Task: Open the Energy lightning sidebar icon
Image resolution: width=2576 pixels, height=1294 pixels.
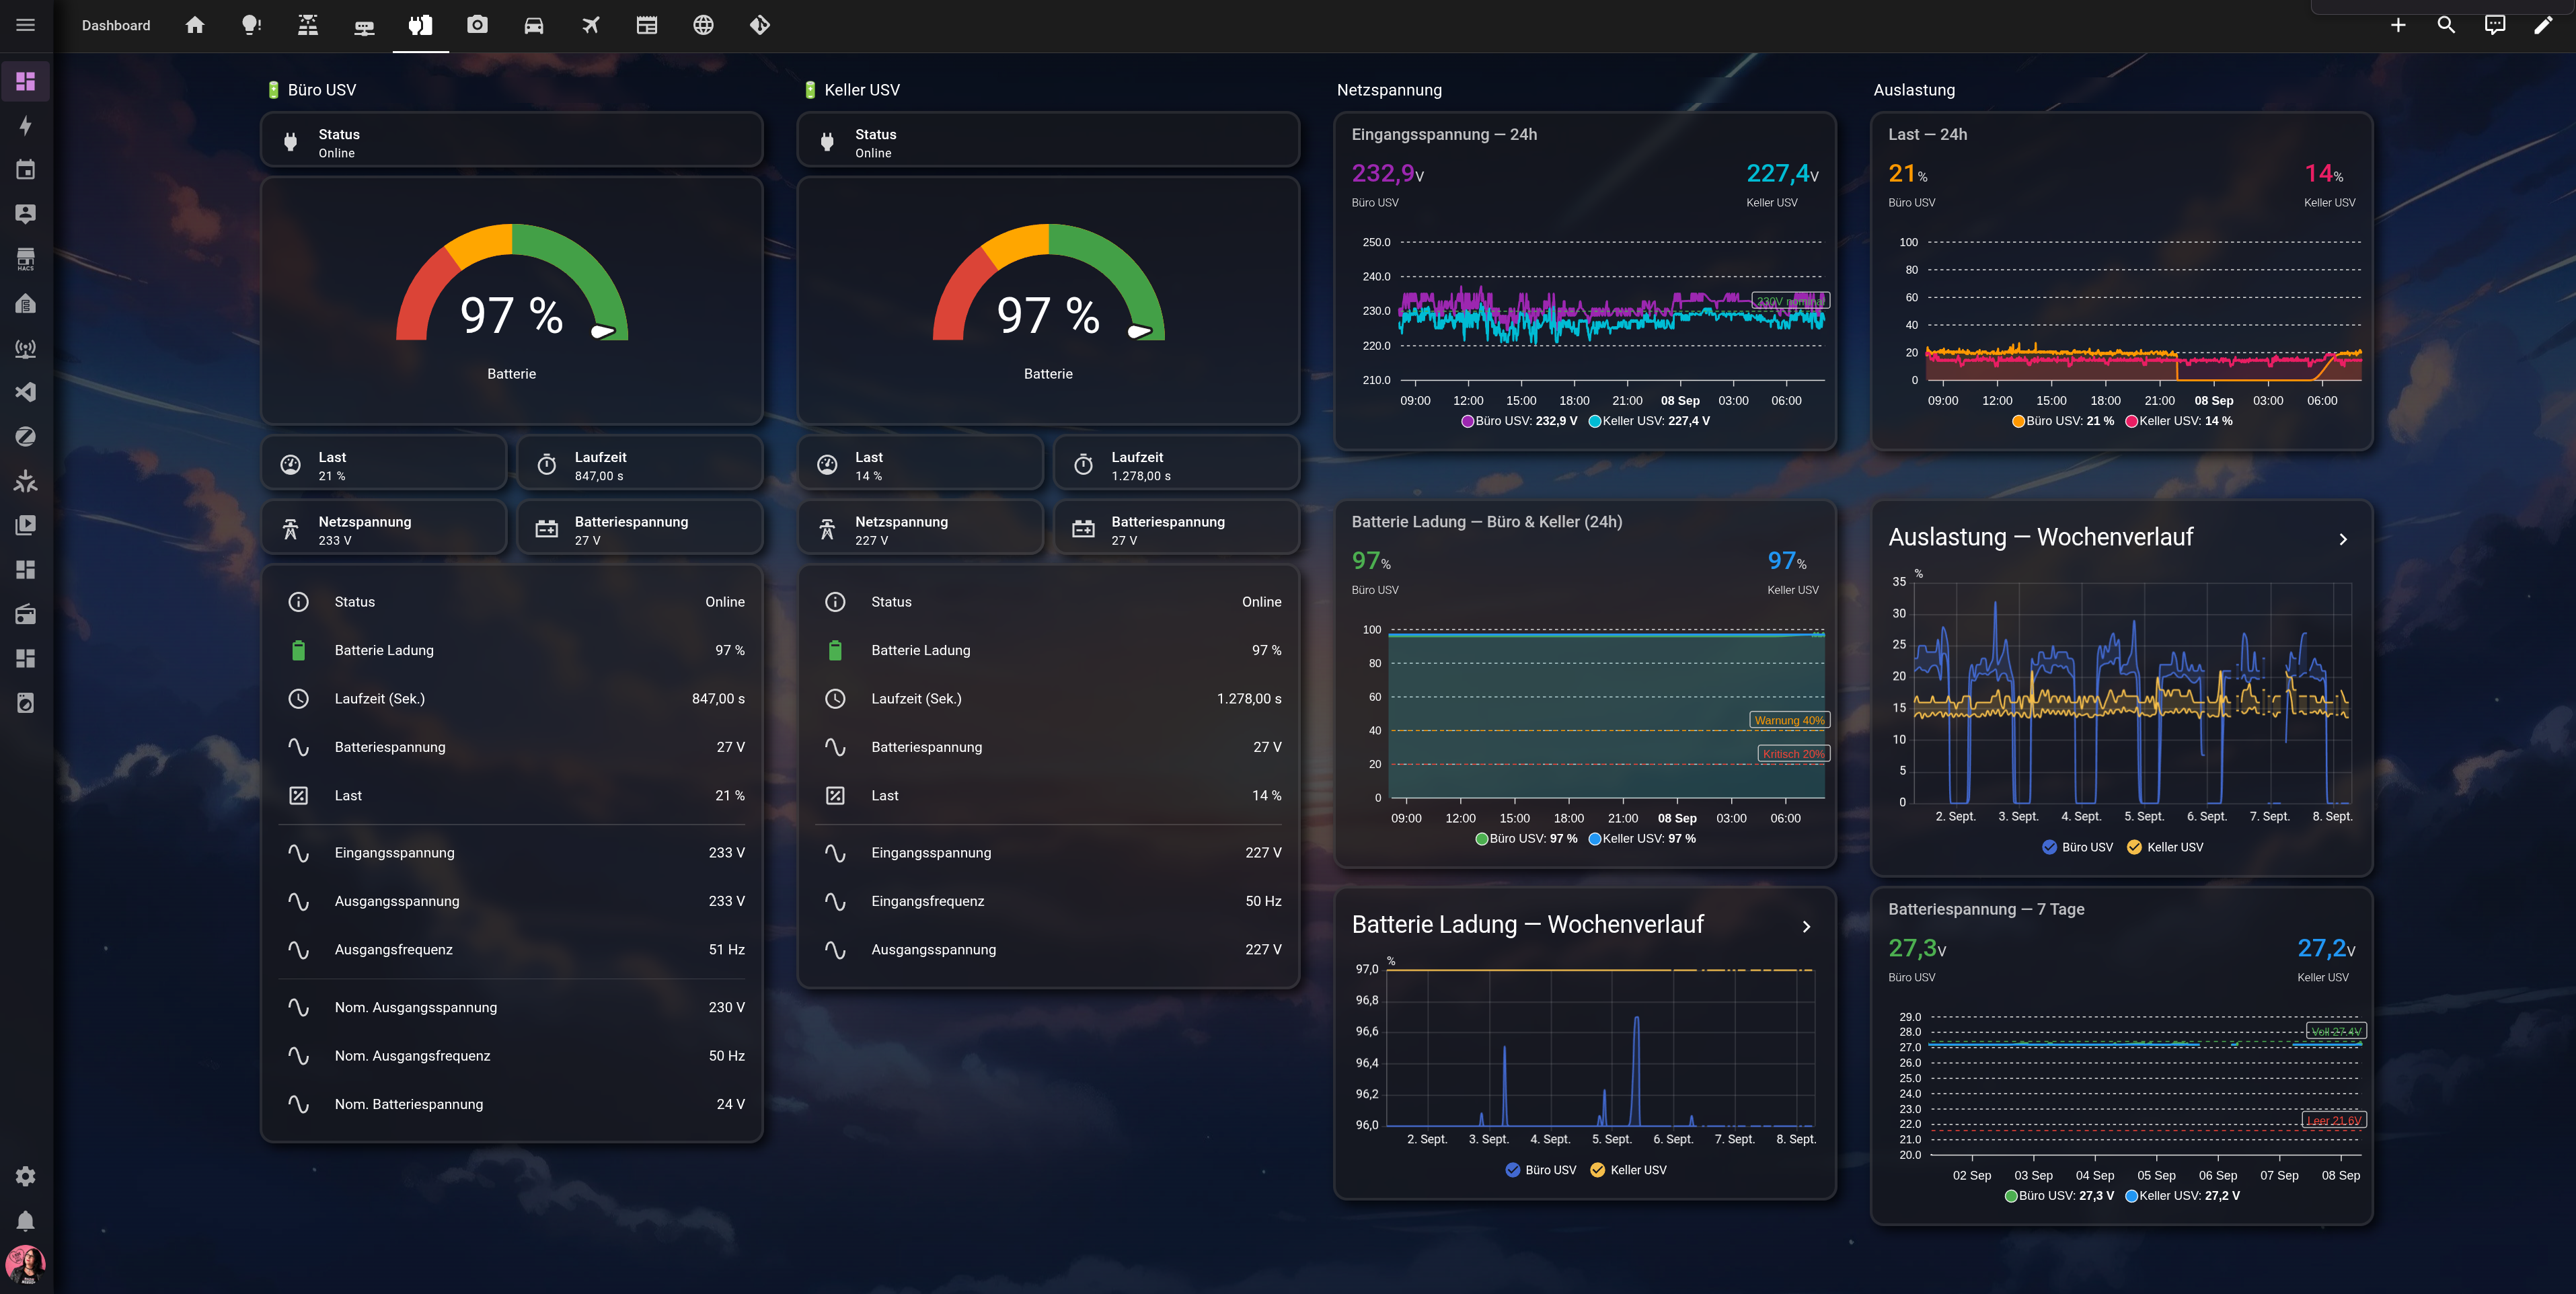Action: pyautogui.click(x=26, y=125)
